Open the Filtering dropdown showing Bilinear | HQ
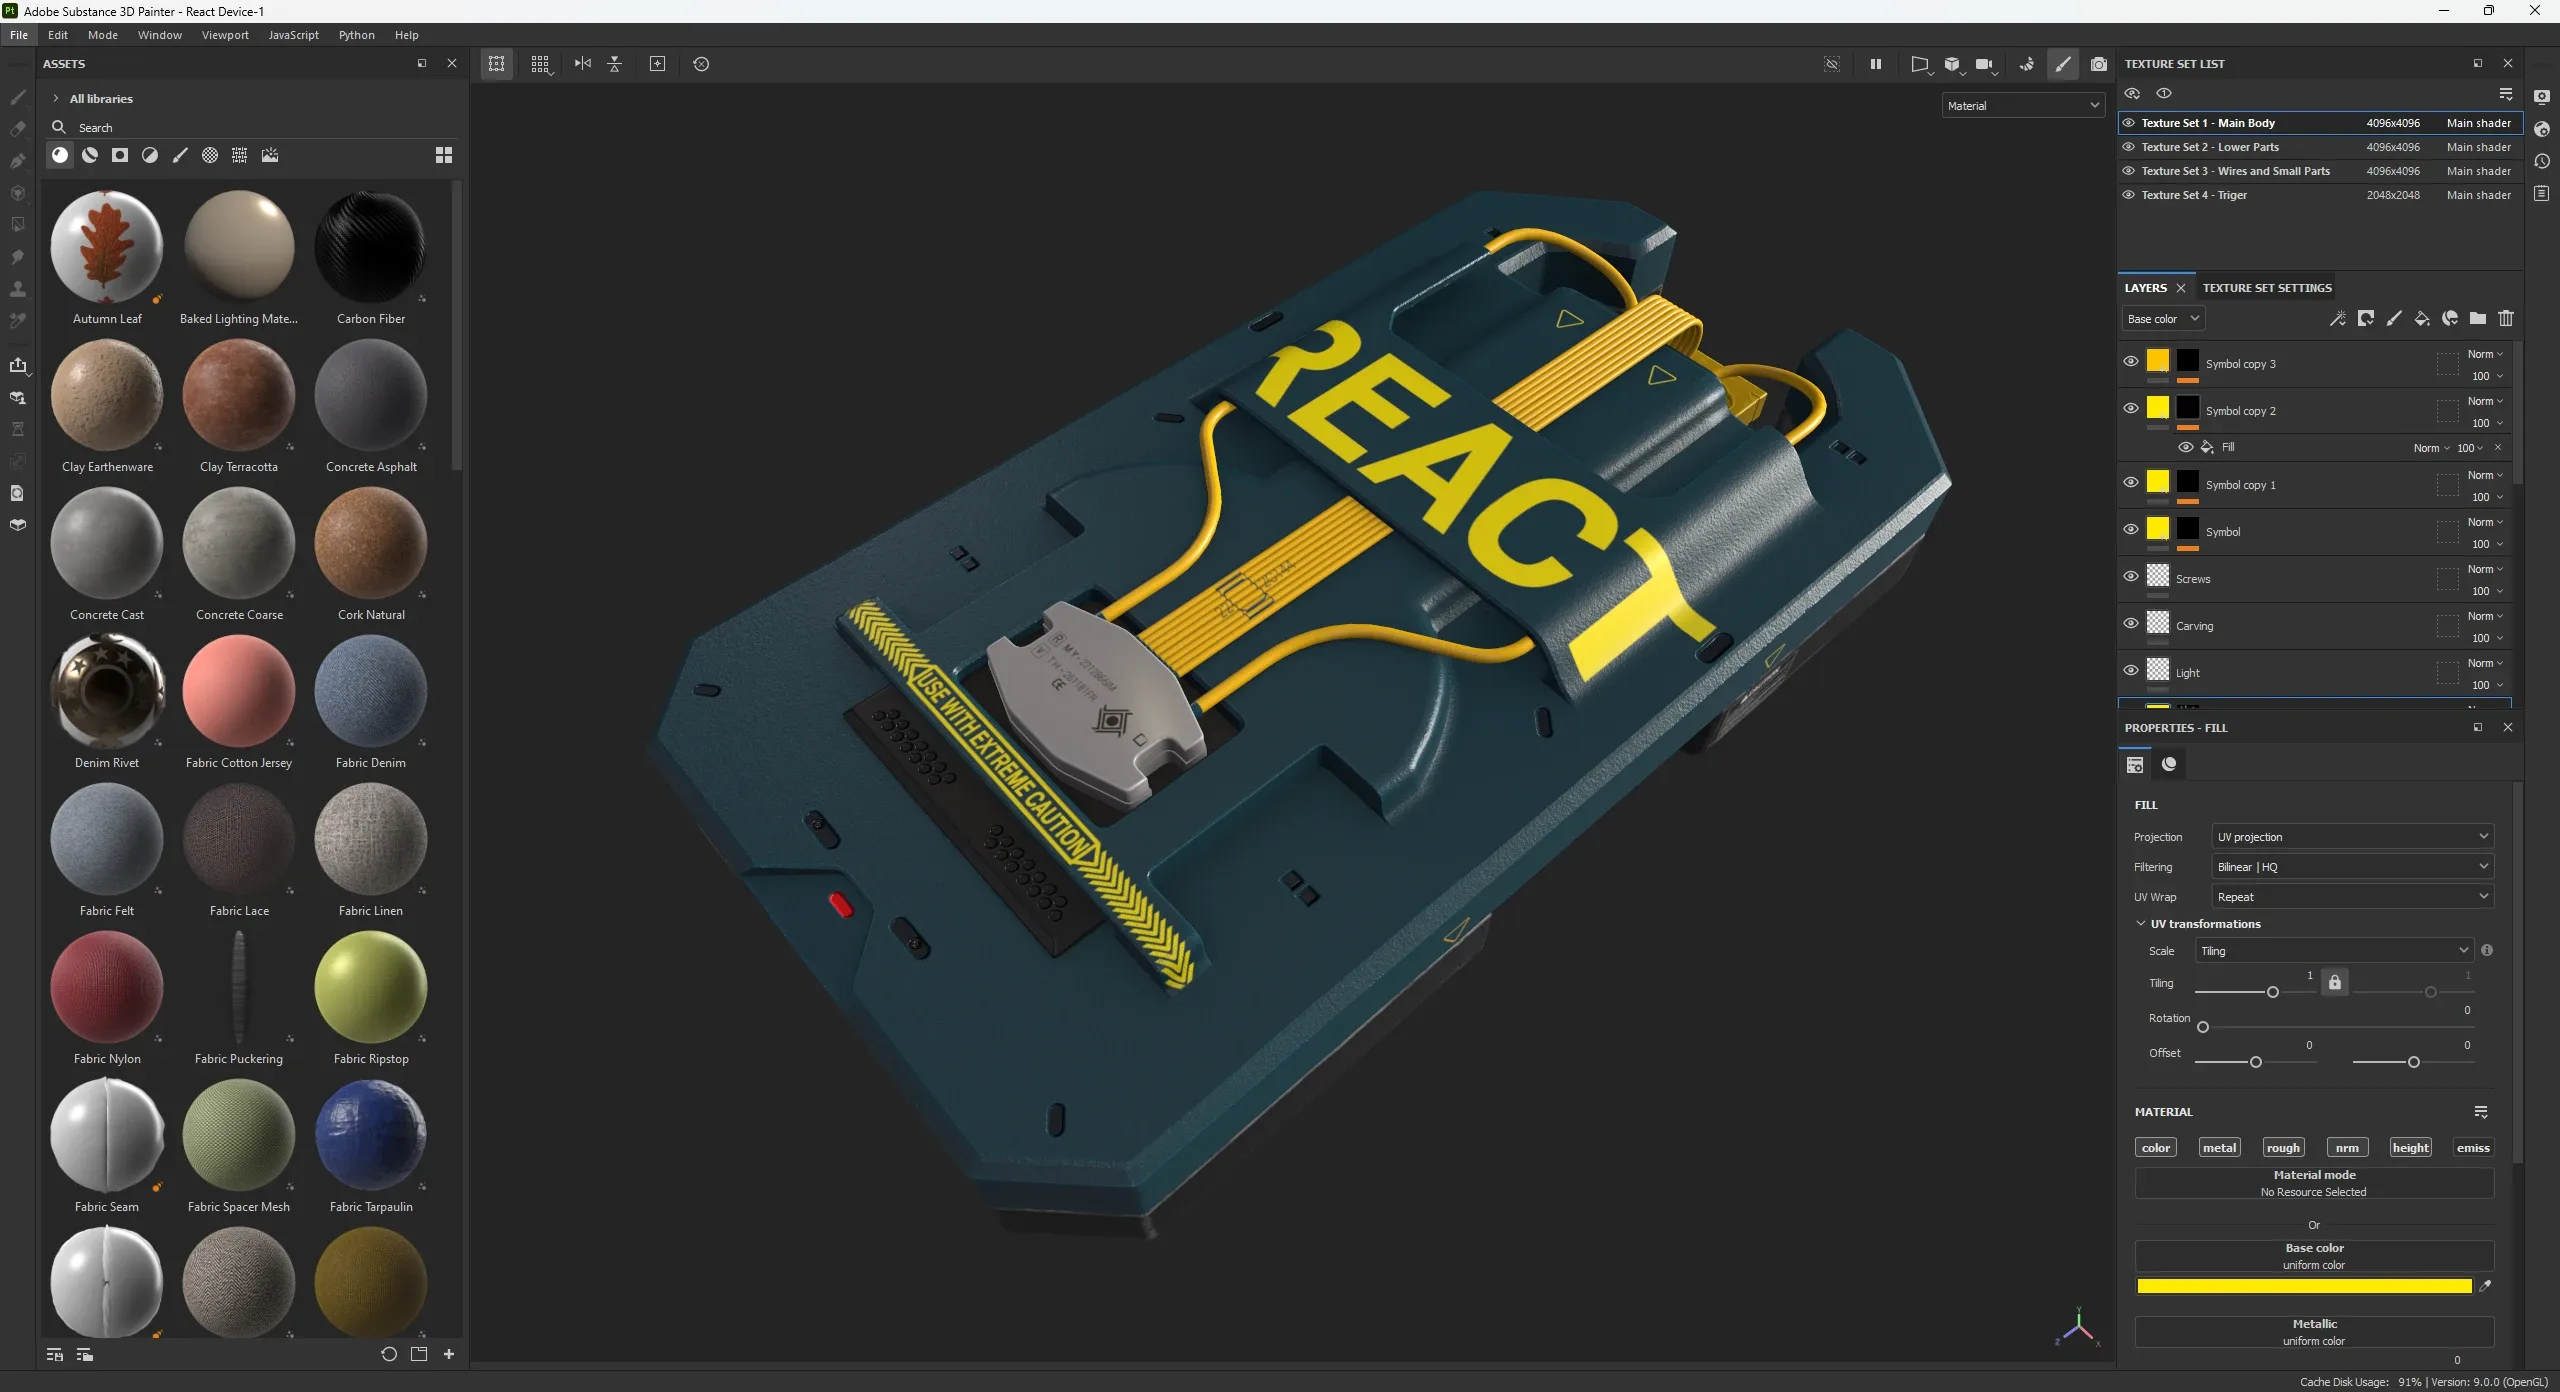The height and width of the screenshot is (1392, 2560). point(2352,866)
